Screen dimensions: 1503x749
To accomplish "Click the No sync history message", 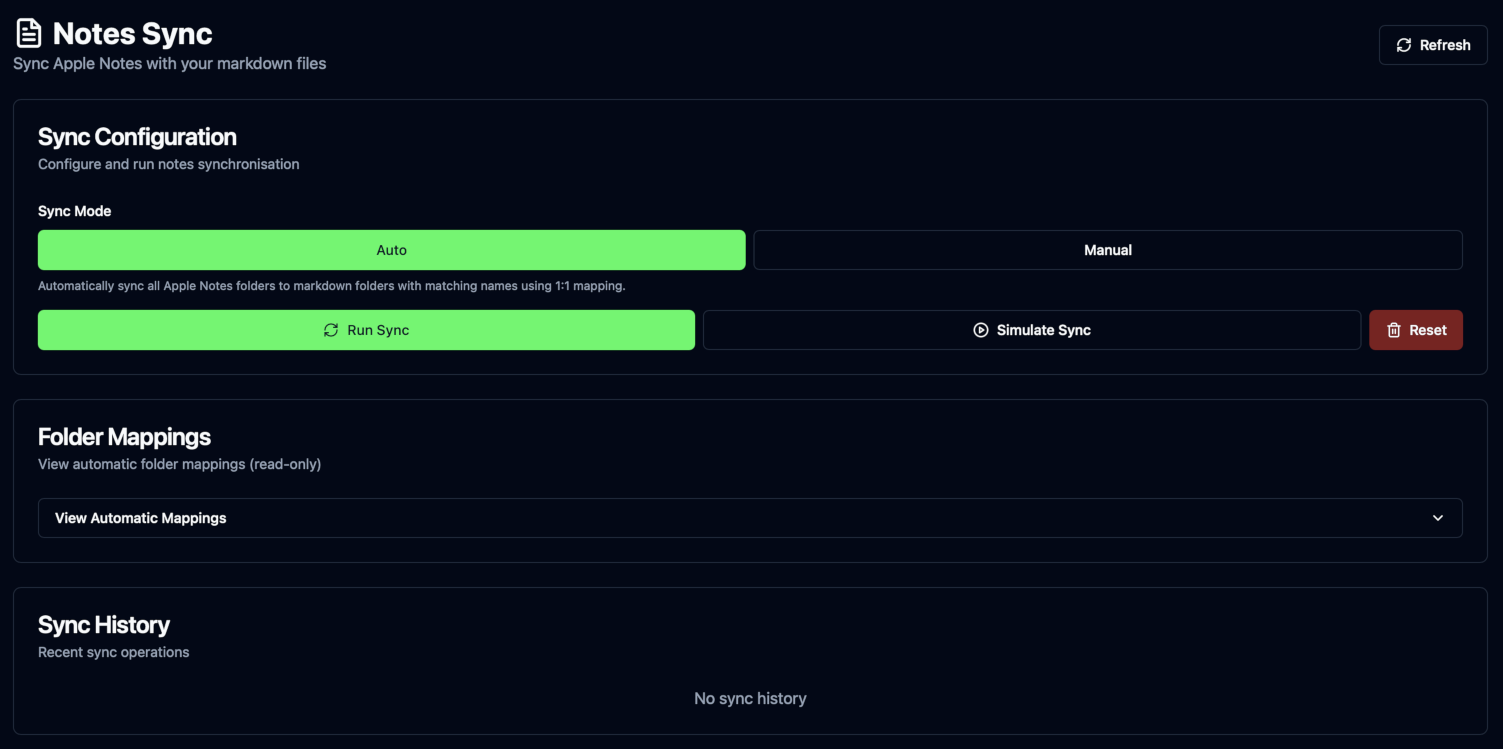I will (x=750, y=698).
